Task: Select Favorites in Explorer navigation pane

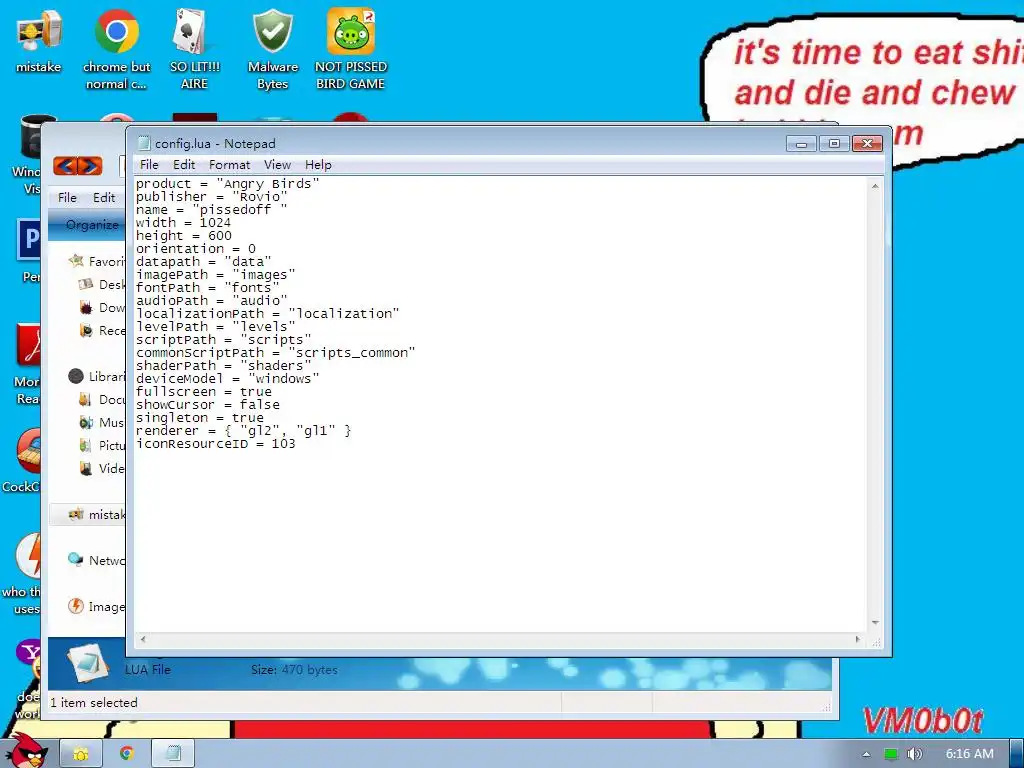Action: pyautogui.click(x=98, y=261)
